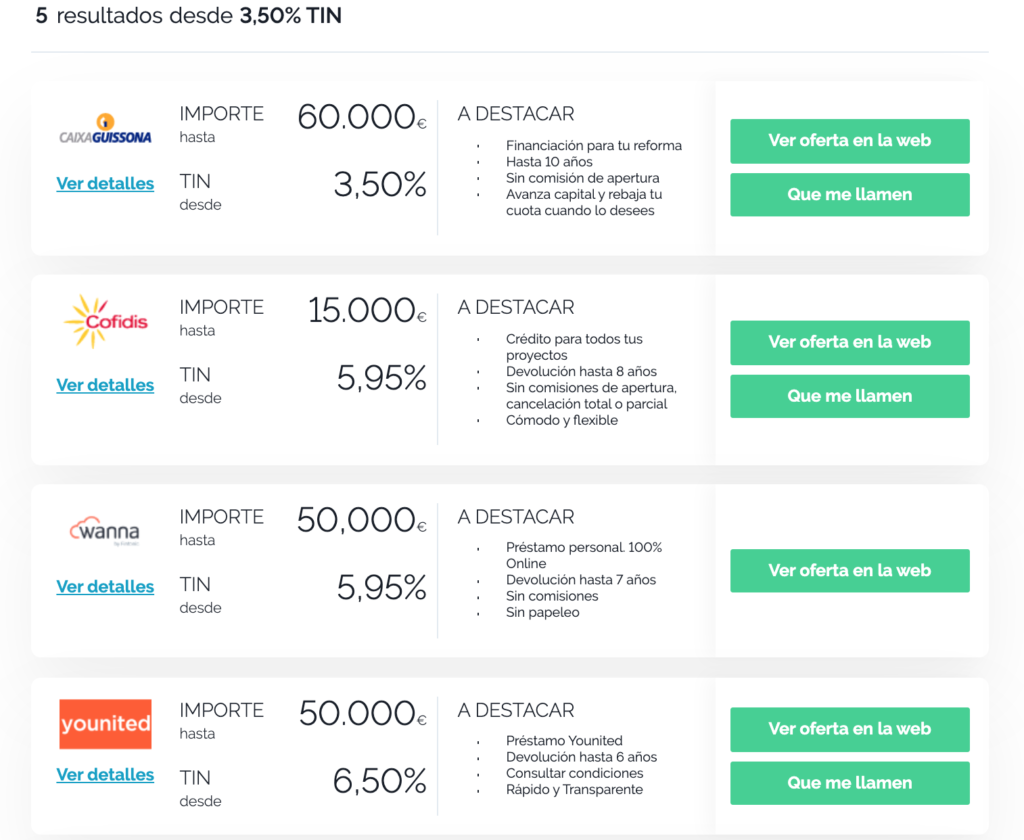Request a call from Cofidis via Que me llamen

850,396
